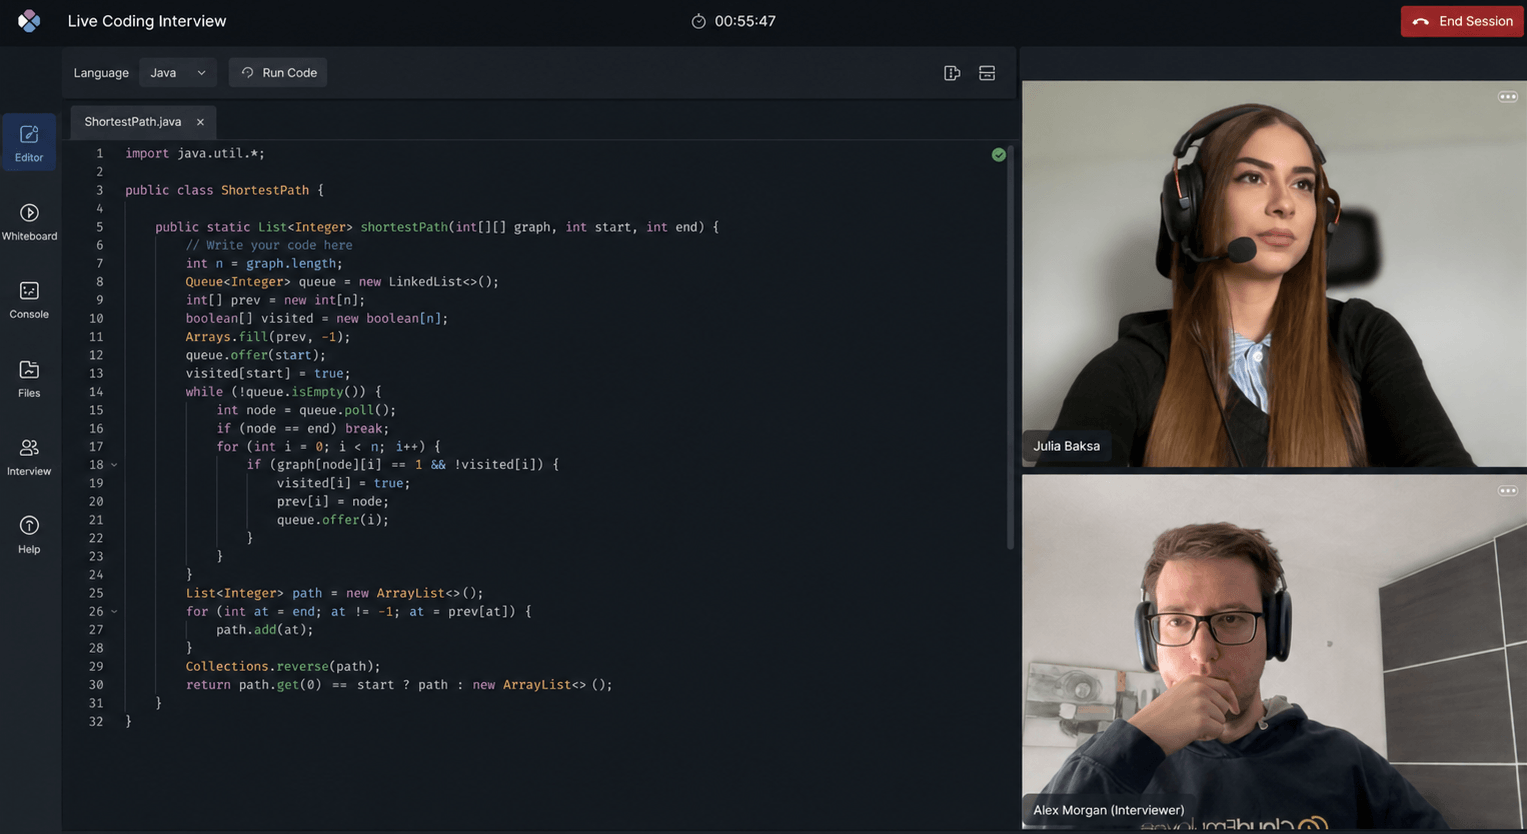Viewport: 1527px width, 834px height.
Task: Open the Help section
Action: 29,535
